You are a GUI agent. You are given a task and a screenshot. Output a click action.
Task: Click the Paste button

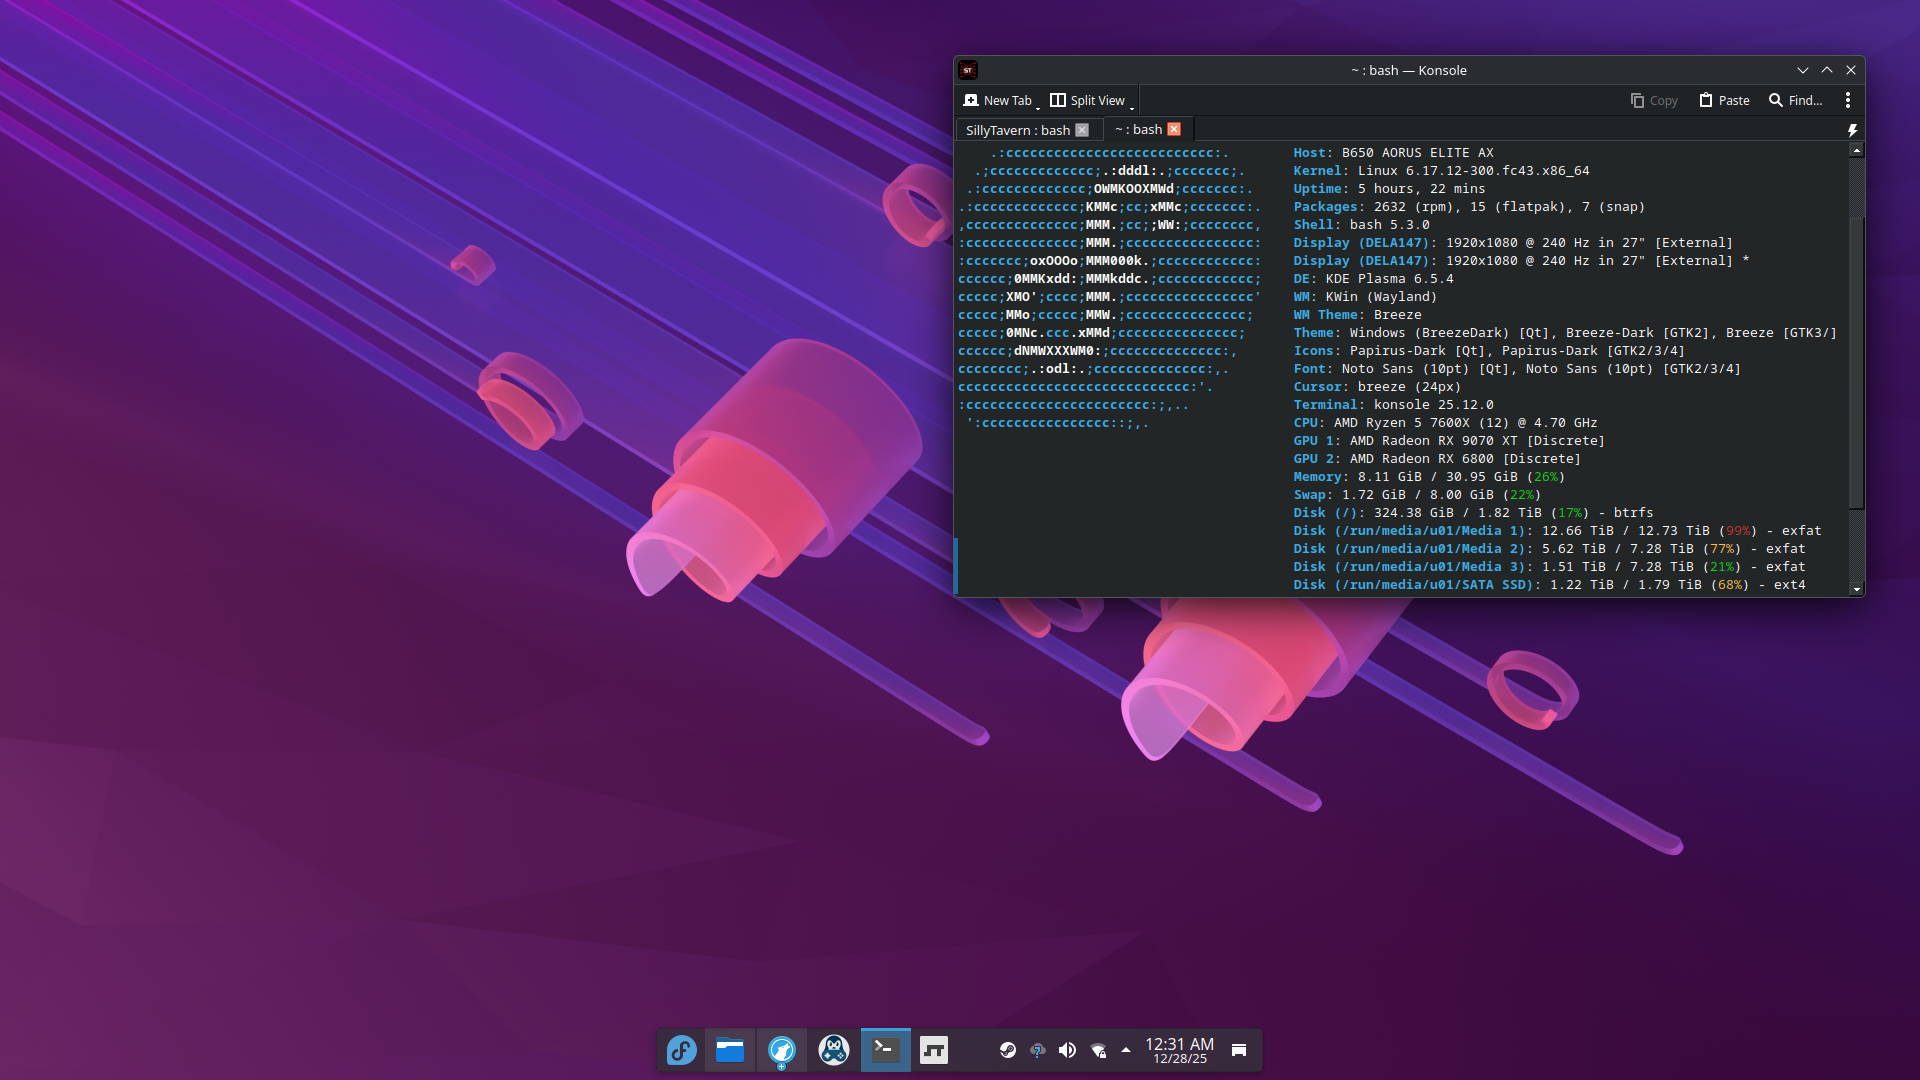[1724, 100]
